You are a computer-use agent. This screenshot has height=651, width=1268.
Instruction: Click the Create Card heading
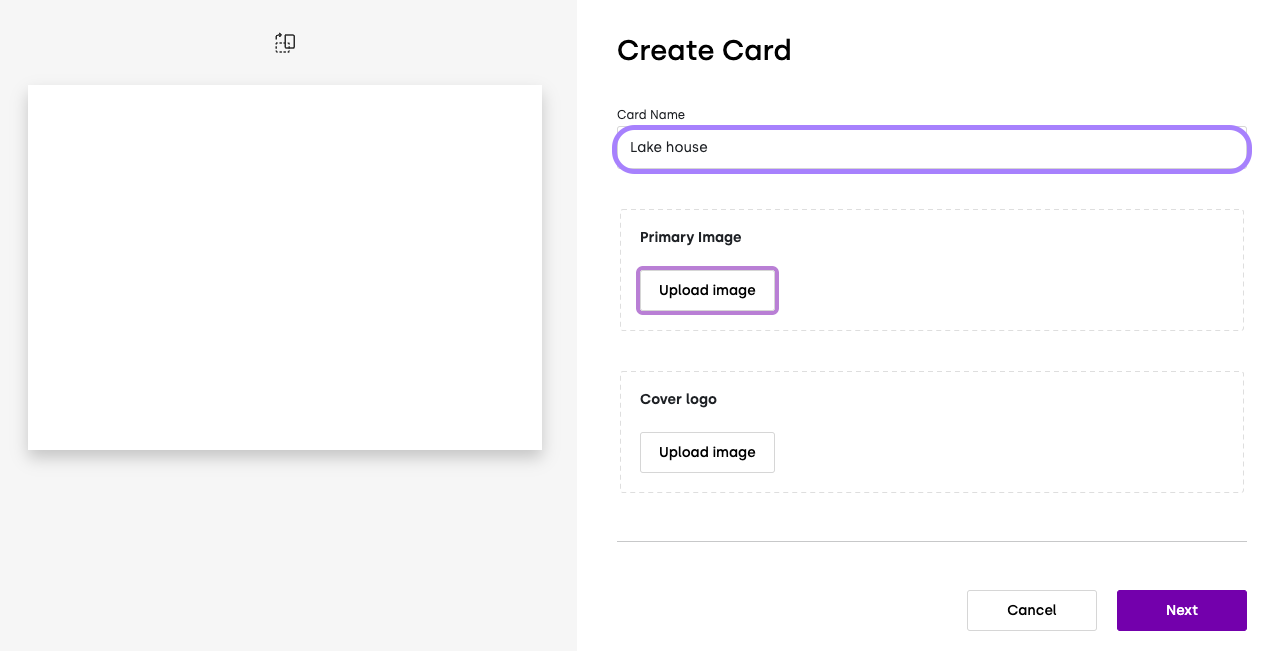pos(704,50)
